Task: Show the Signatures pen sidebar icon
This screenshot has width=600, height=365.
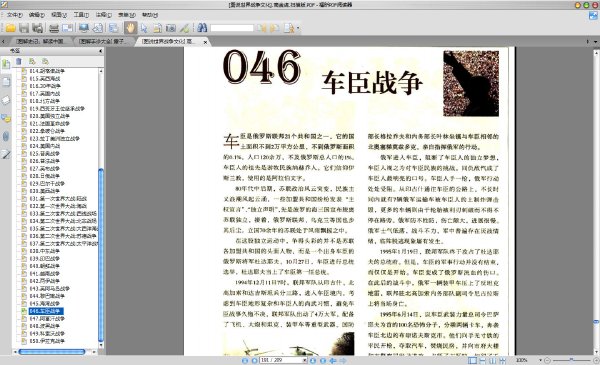Action: point(6,154)
